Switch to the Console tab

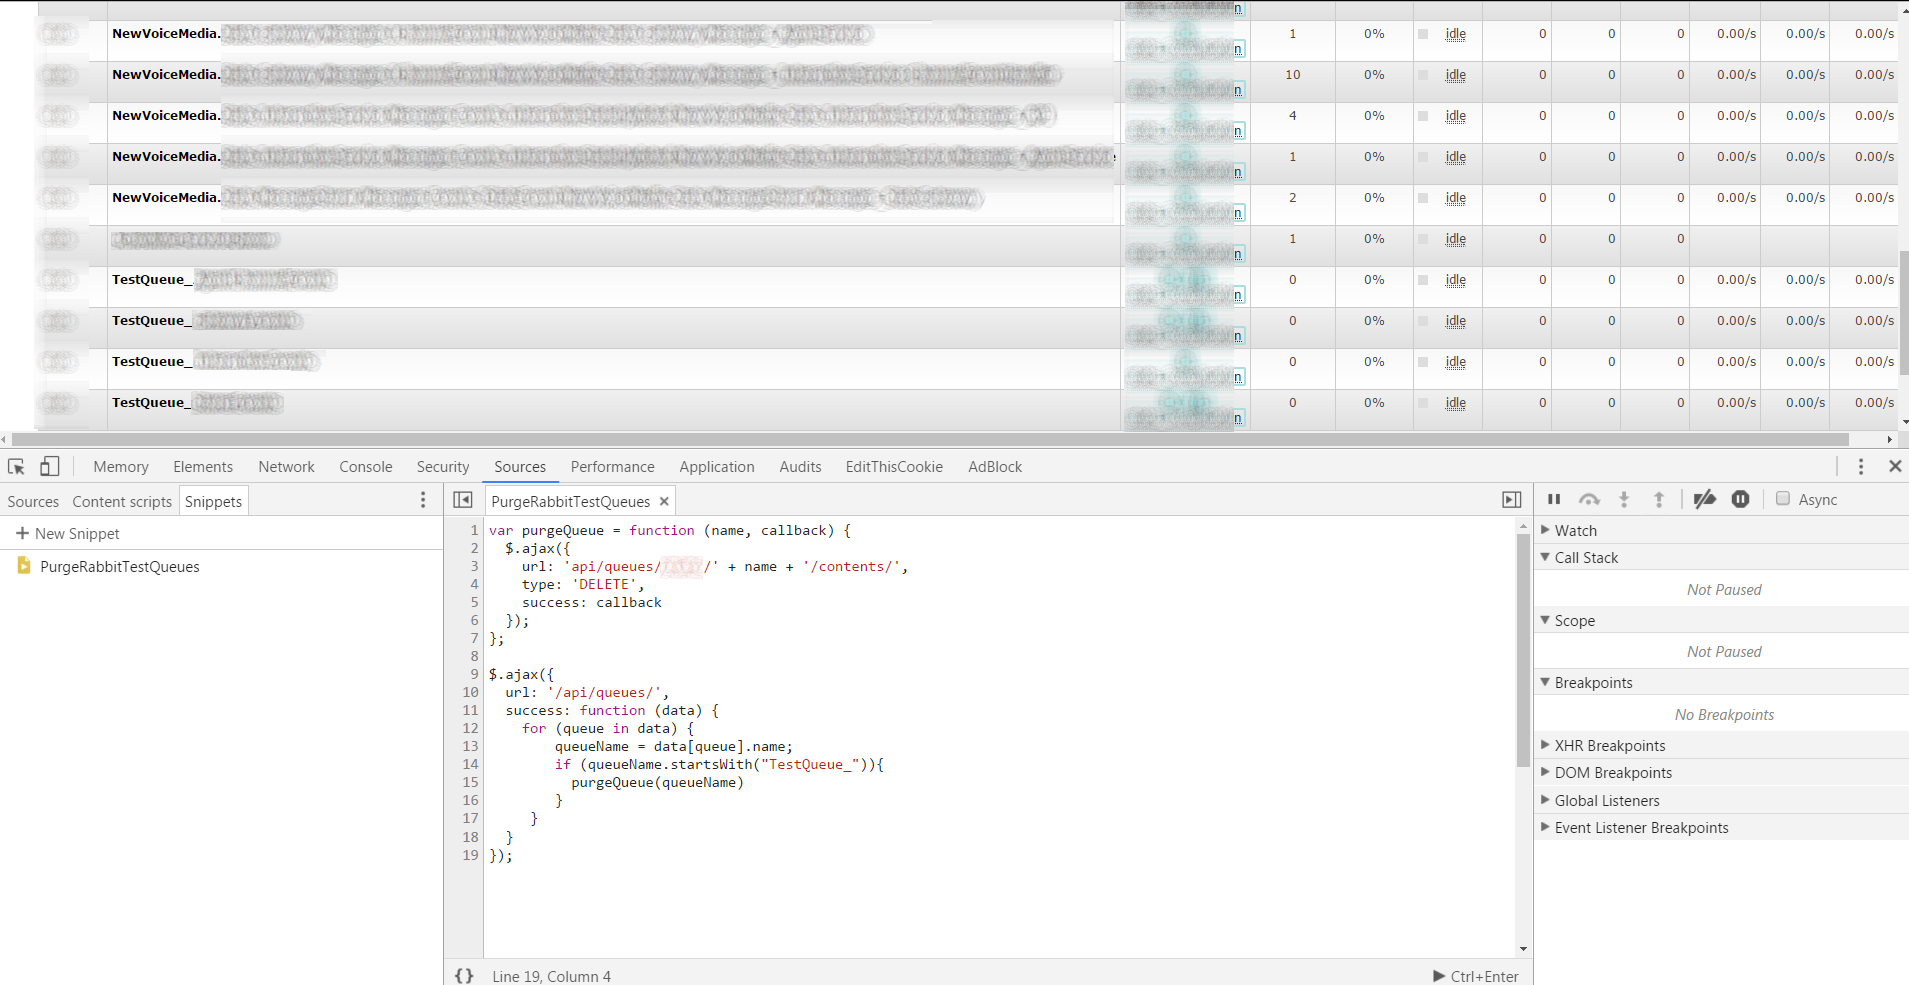pyautogui.click(x=365, y=467)
